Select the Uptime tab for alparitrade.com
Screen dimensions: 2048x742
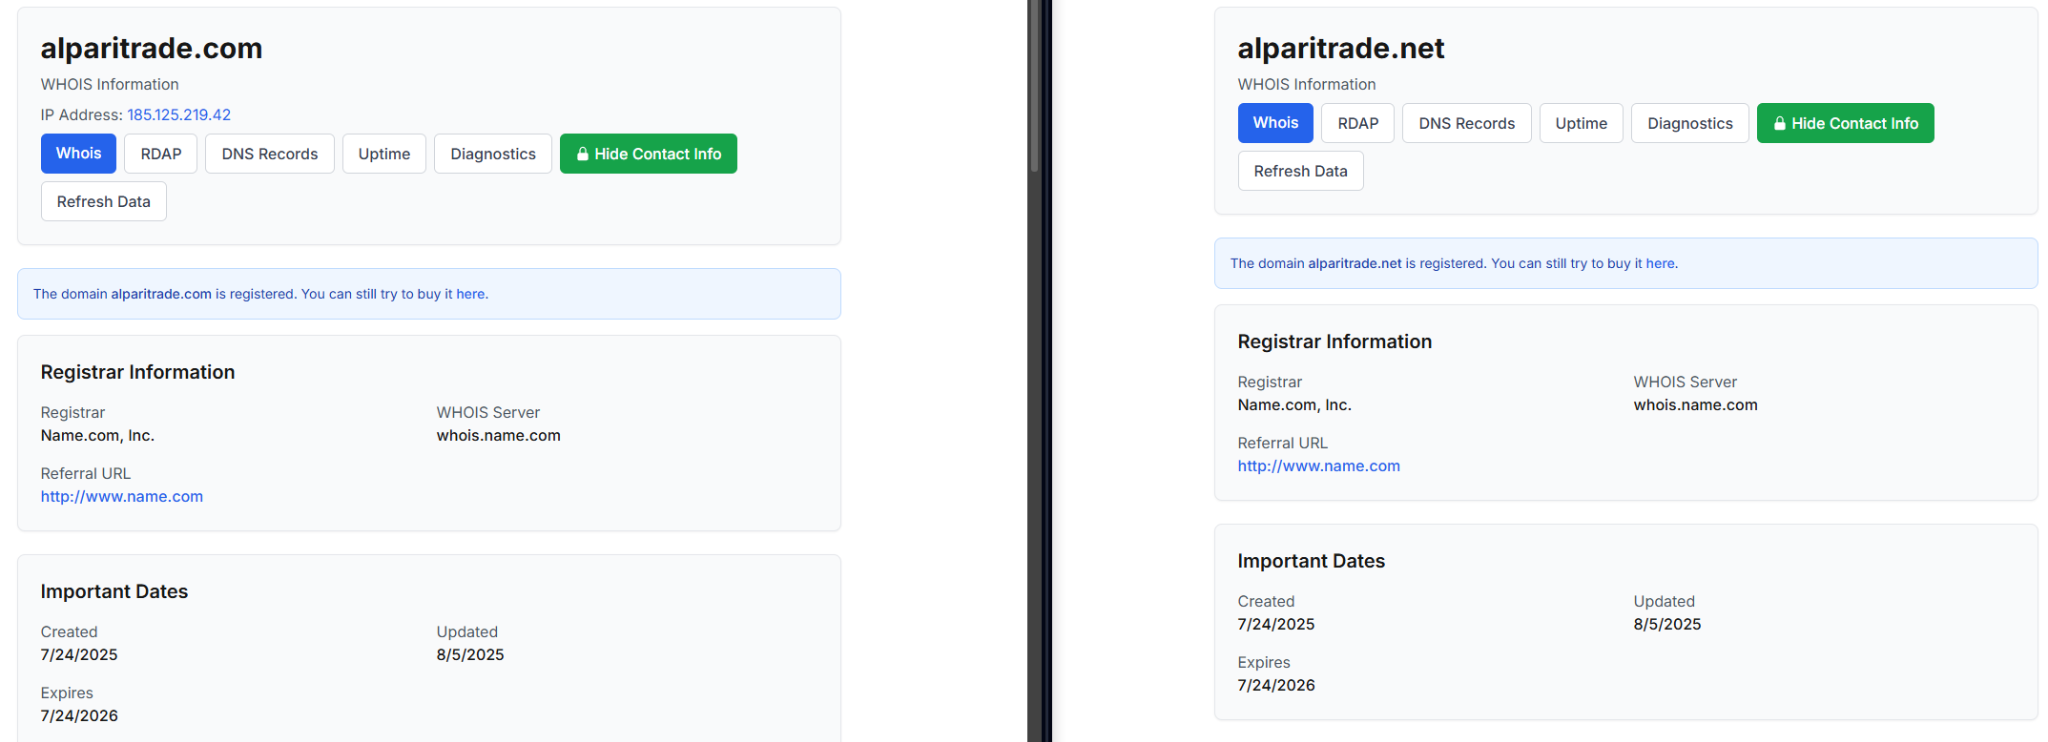(384, 154)
